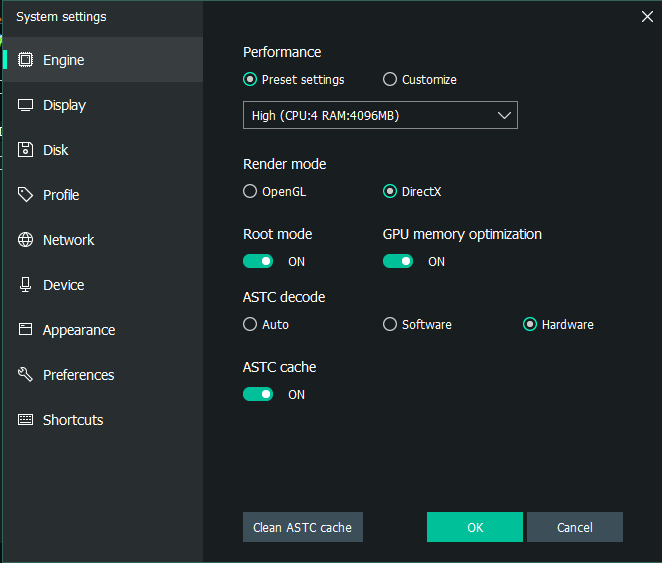Image resolution: width=662 pixels, height=563 pixels.
Task: Choose the Customize performance option
Action: tap(390, 80)
